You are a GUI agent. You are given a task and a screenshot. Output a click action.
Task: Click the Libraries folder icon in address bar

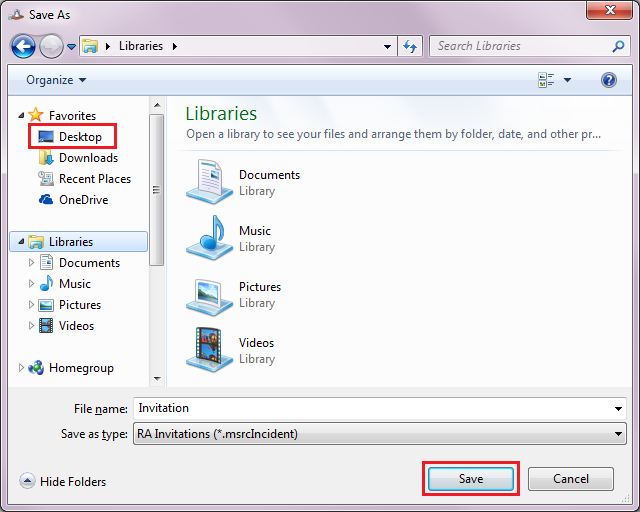coord(90,46)
